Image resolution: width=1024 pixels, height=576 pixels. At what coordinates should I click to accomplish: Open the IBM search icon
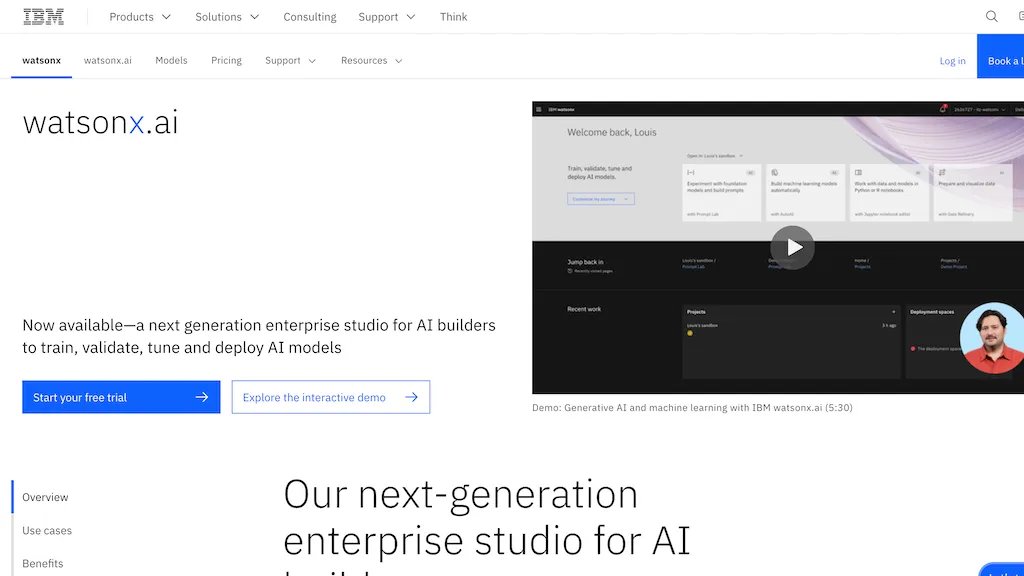[x=991, y=16]
